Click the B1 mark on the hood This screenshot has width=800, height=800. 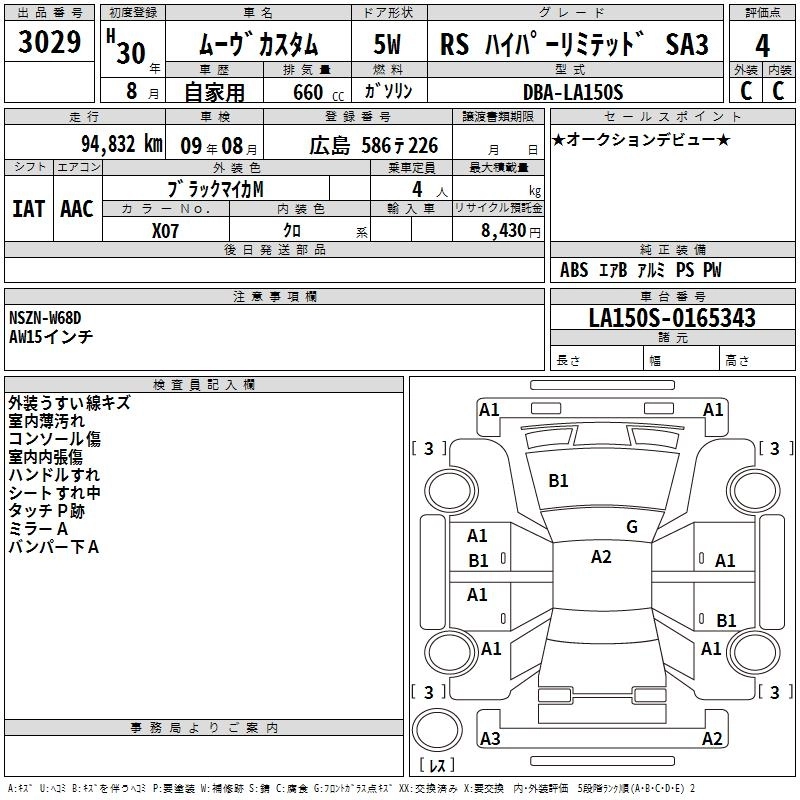(x=558, y=481)
